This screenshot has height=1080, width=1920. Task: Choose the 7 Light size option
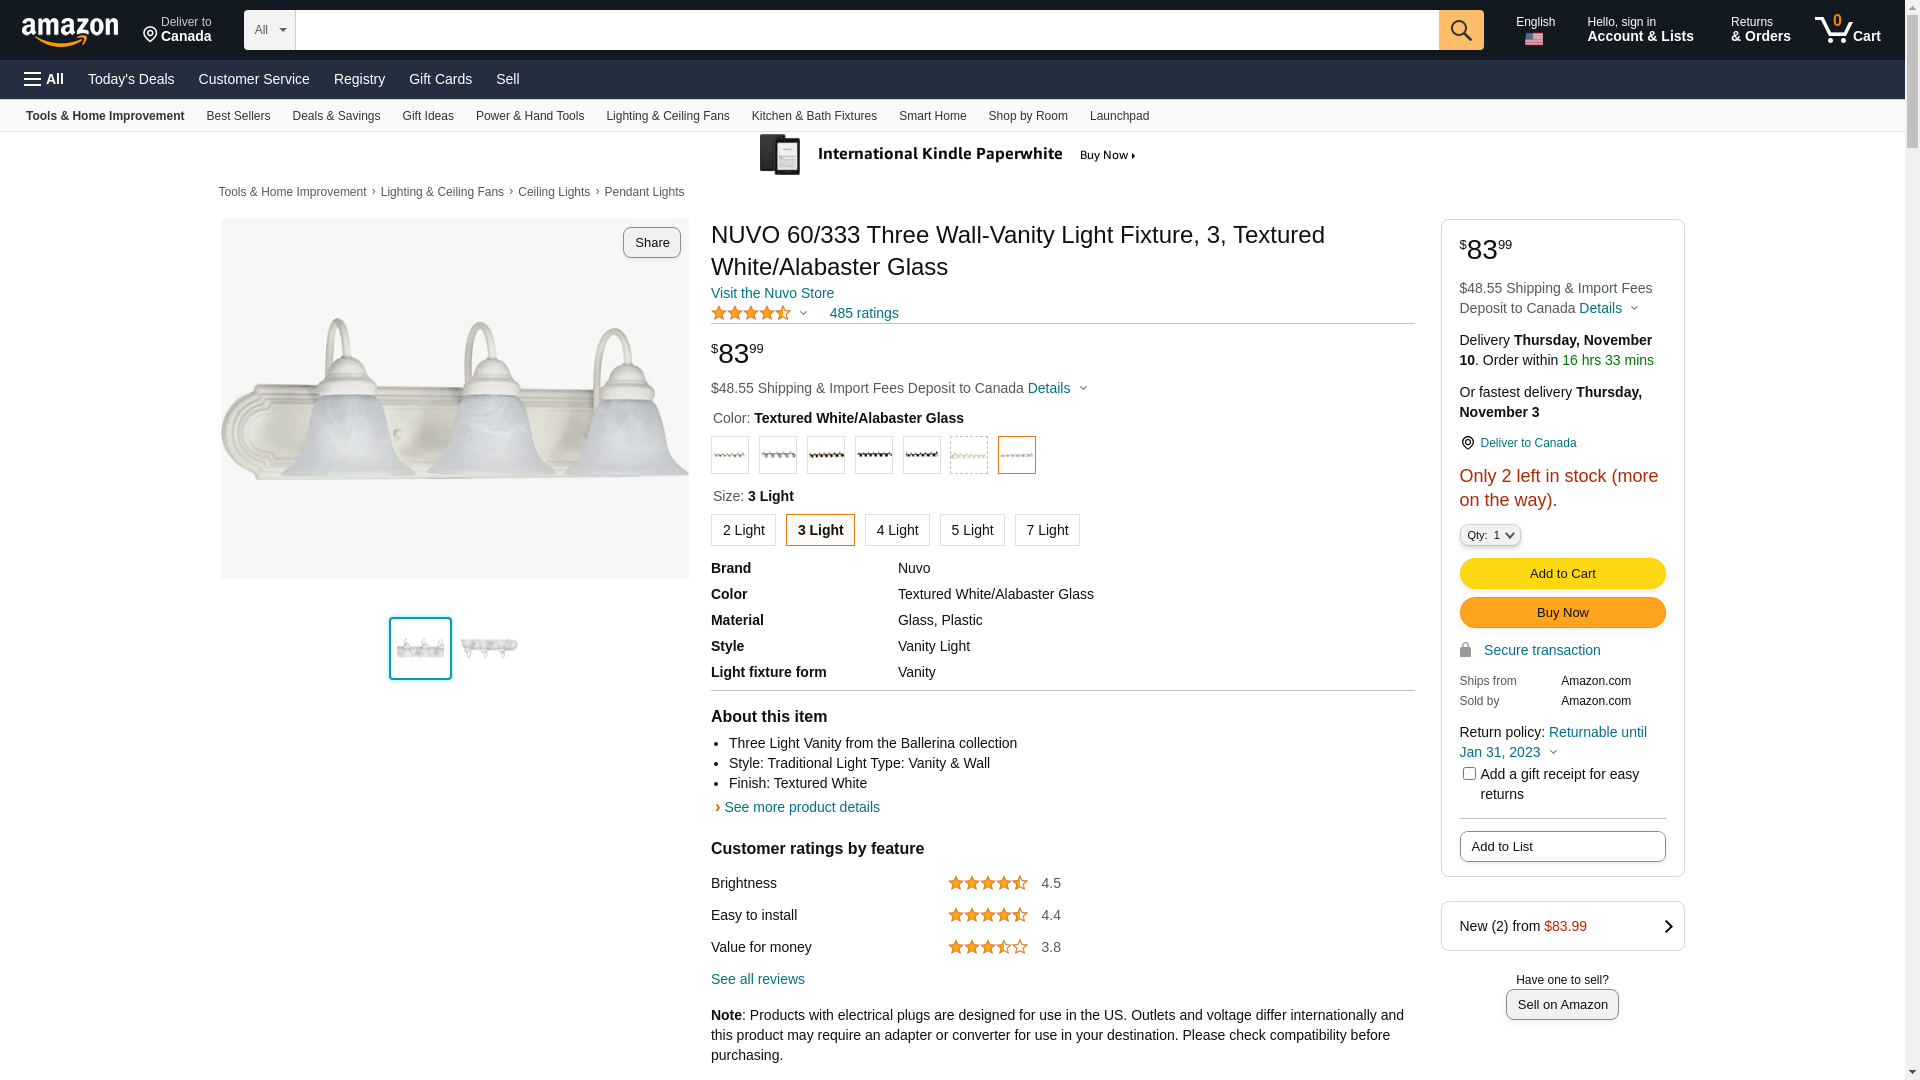pos(1047,530)
